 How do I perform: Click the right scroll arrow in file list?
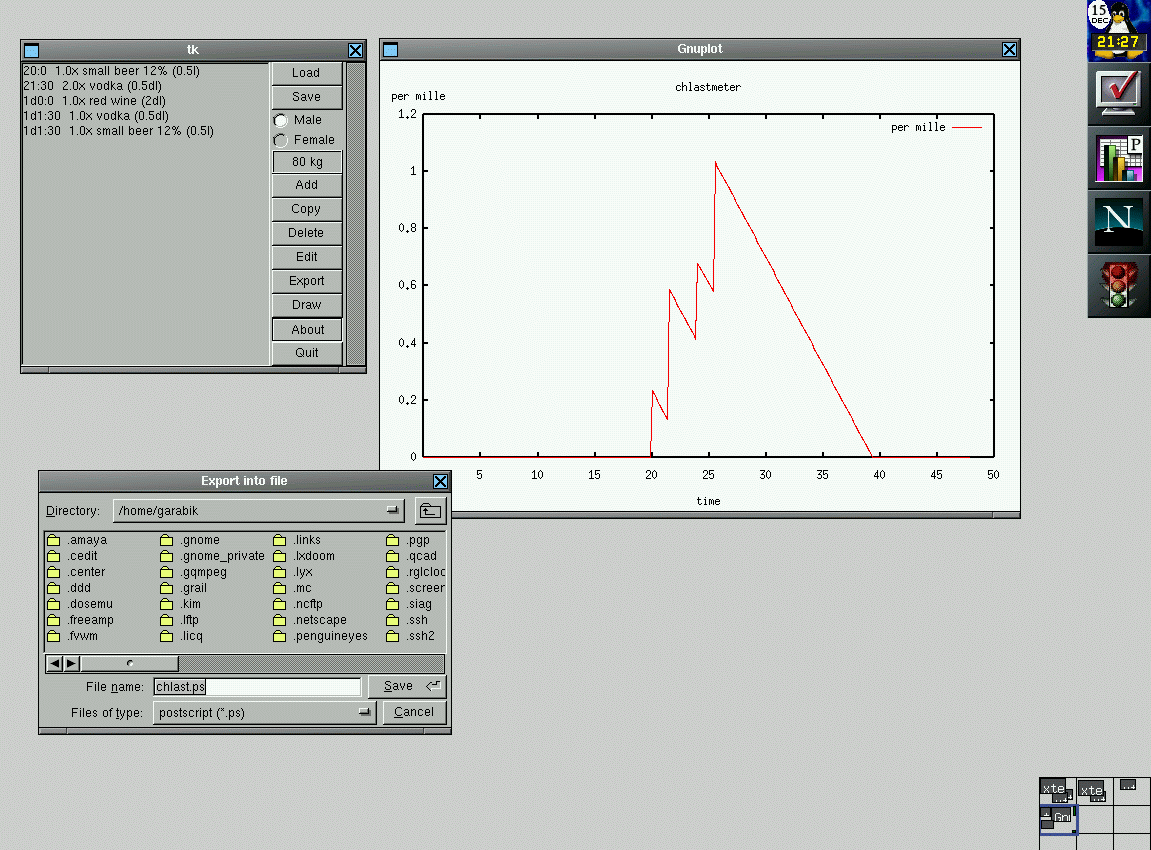coord(72,663)
